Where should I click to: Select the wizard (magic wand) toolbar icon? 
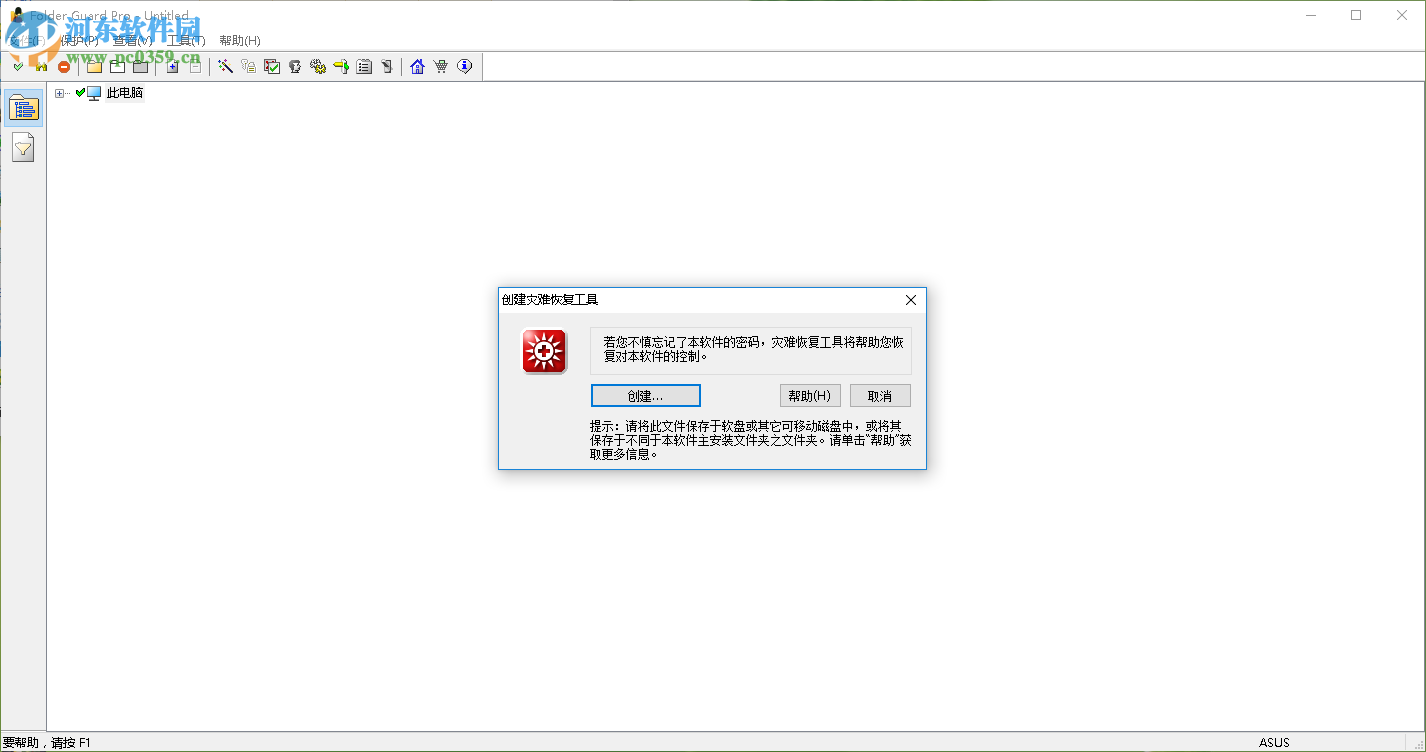click(226, 66)
